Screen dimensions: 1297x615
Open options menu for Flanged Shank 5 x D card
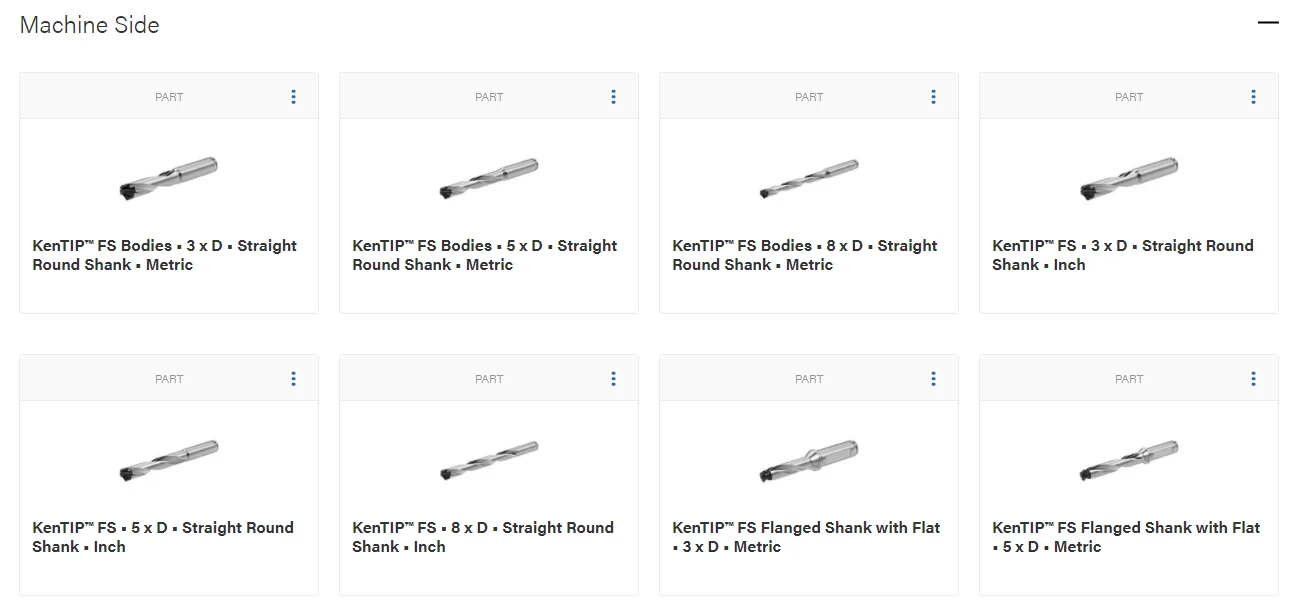coord(1253,379)
